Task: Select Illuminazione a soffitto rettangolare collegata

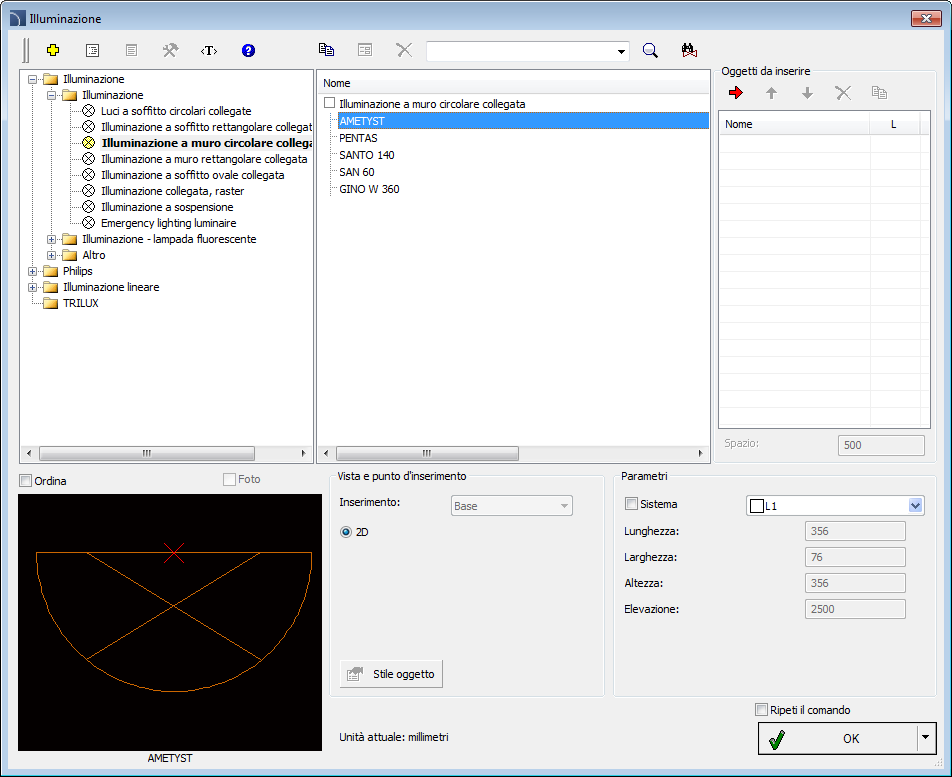Action: coord(206,127)
